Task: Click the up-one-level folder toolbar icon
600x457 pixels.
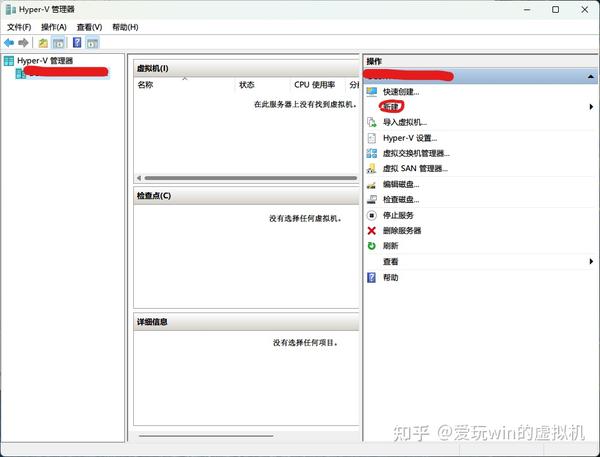Action: [43, 43]
